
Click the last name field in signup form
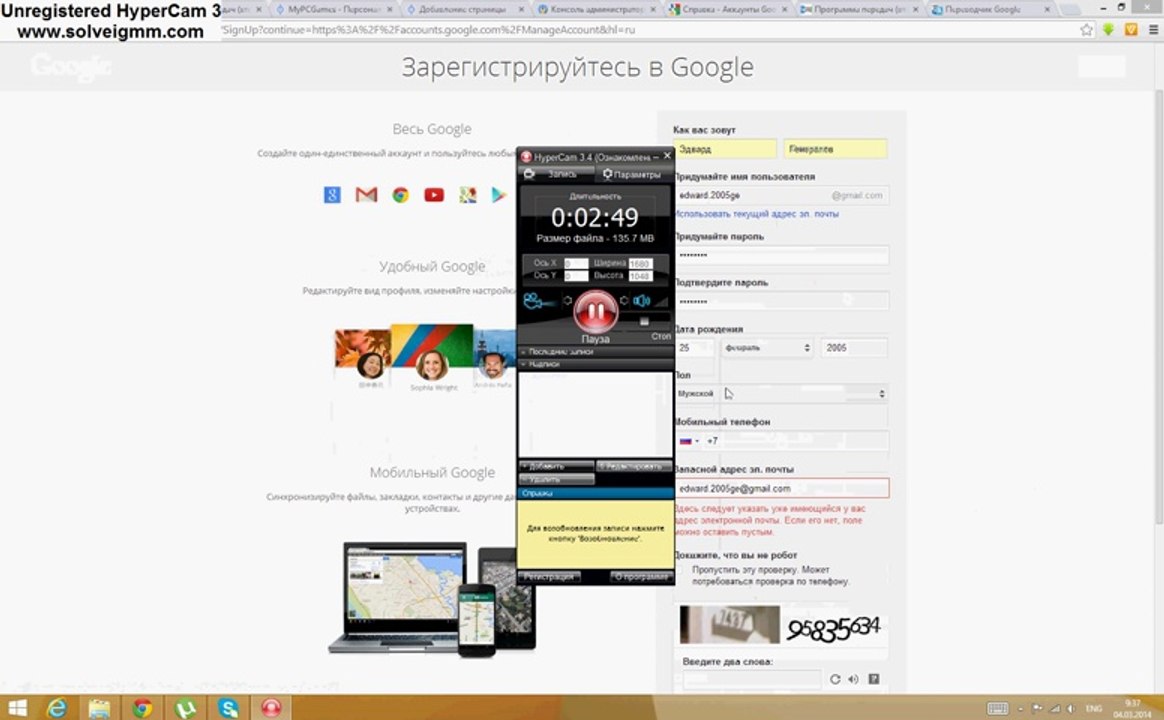(835, 149)
